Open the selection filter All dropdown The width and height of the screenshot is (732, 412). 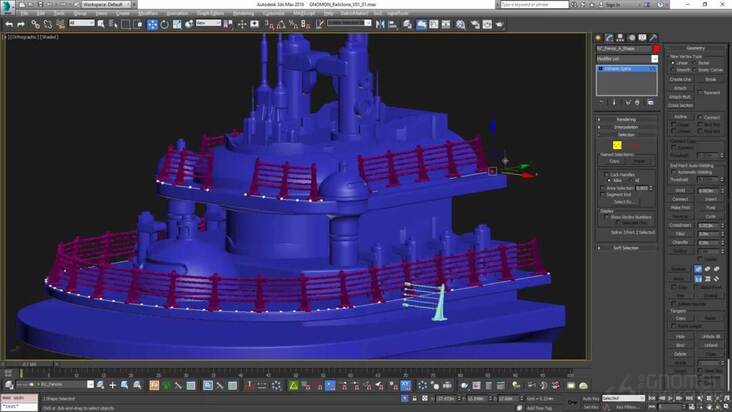pos(82,23)
